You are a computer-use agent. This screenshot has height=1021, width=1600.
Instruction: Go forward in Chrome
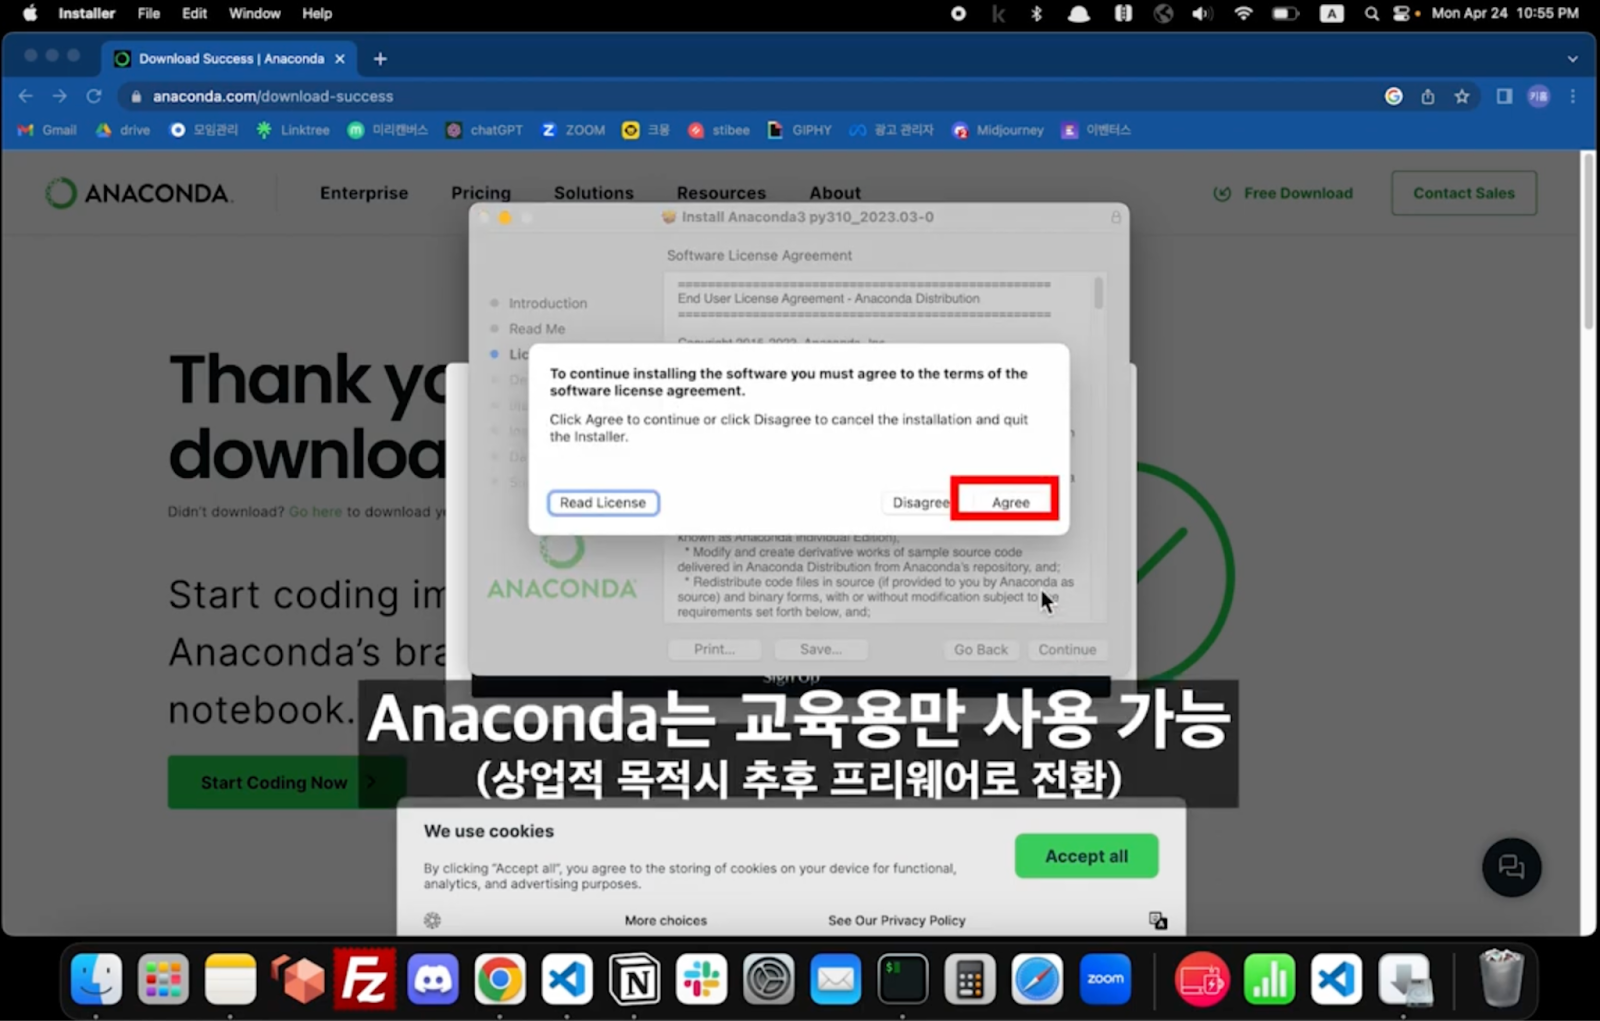[x=60, y=96]
